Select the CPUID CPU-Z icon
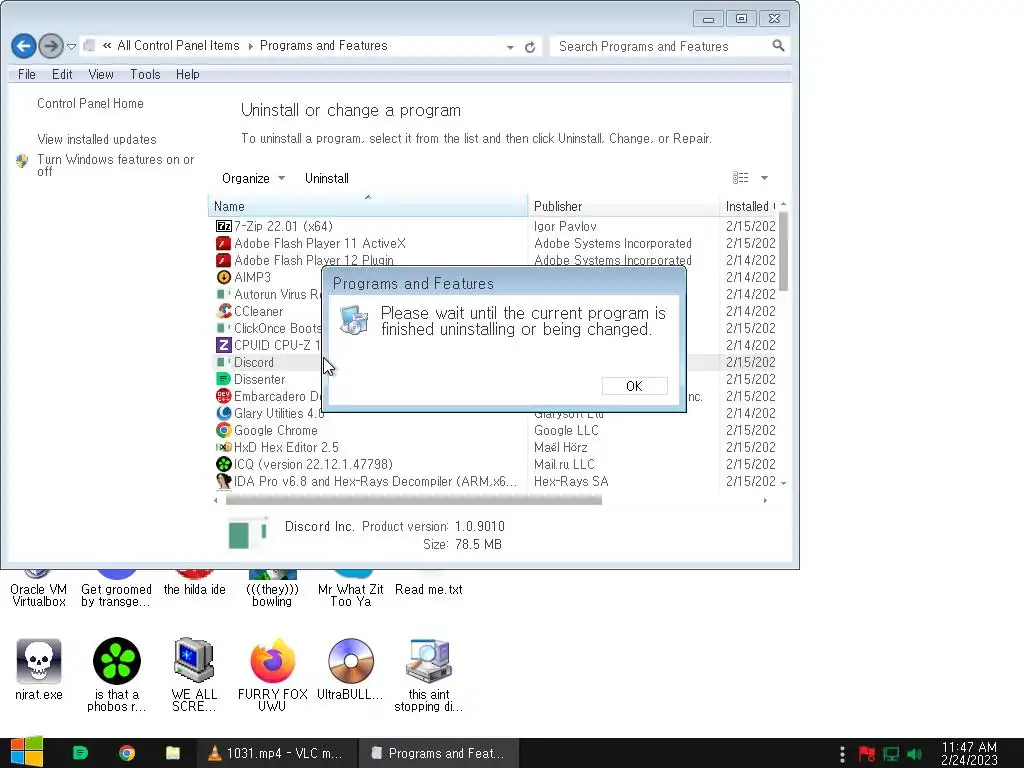Screen dimensions: 1024x768 (x=223, y=345)
